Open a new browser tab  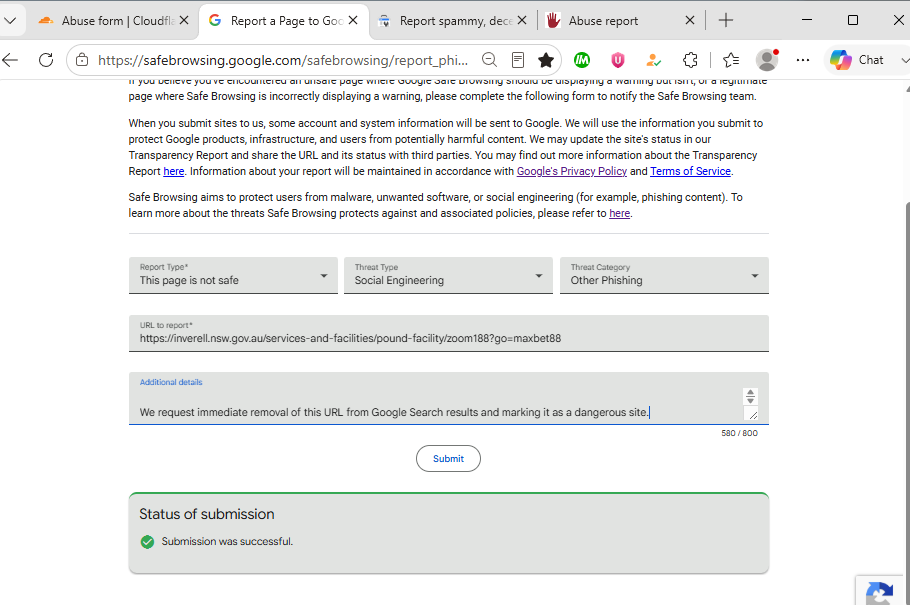[x=725, y=20]
